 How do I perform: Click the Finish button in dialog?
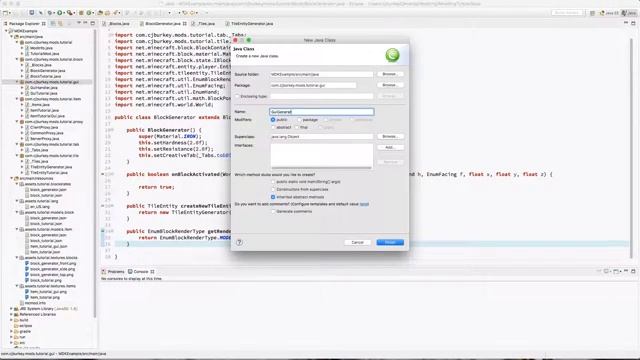point(390,242)
